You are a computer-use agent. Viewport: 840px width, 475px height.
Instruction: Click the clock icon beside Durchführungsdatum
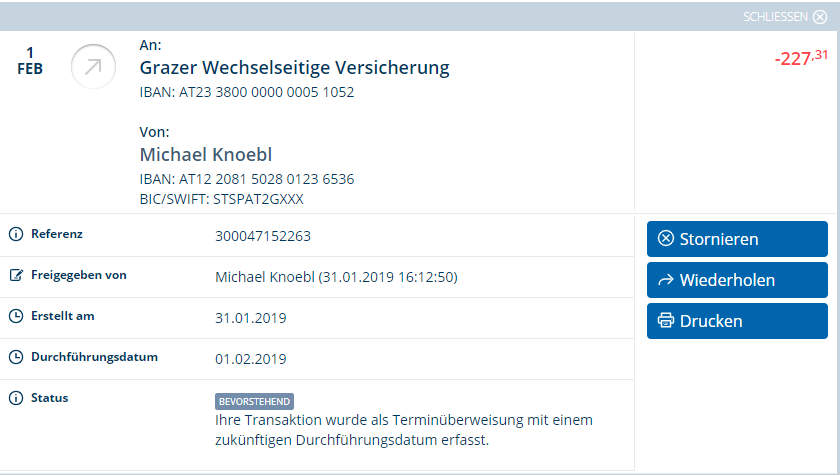pos(16,357)
